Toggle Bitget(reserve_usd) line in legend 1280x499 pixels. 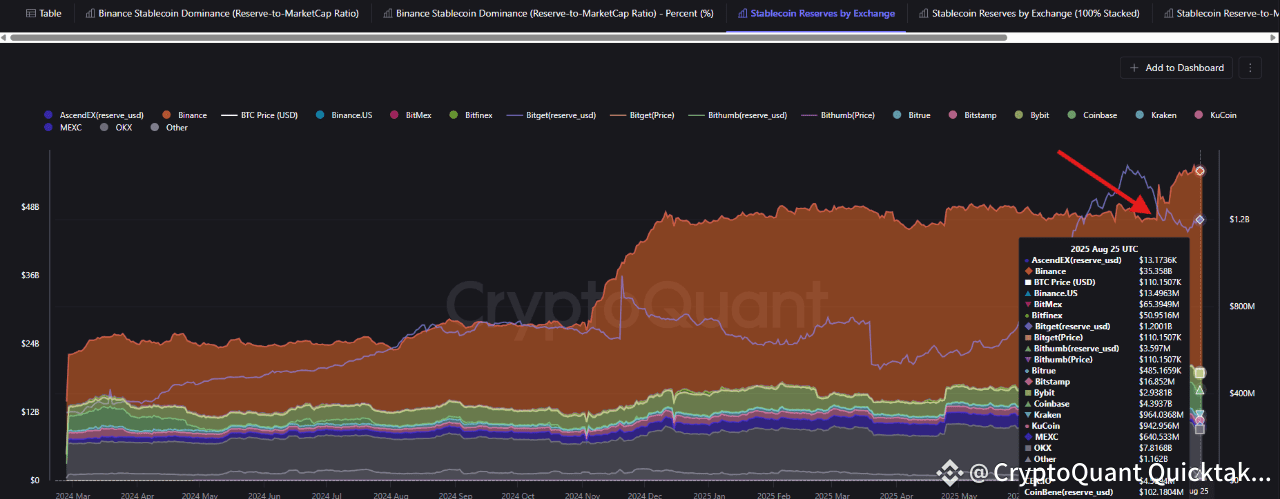550,115
